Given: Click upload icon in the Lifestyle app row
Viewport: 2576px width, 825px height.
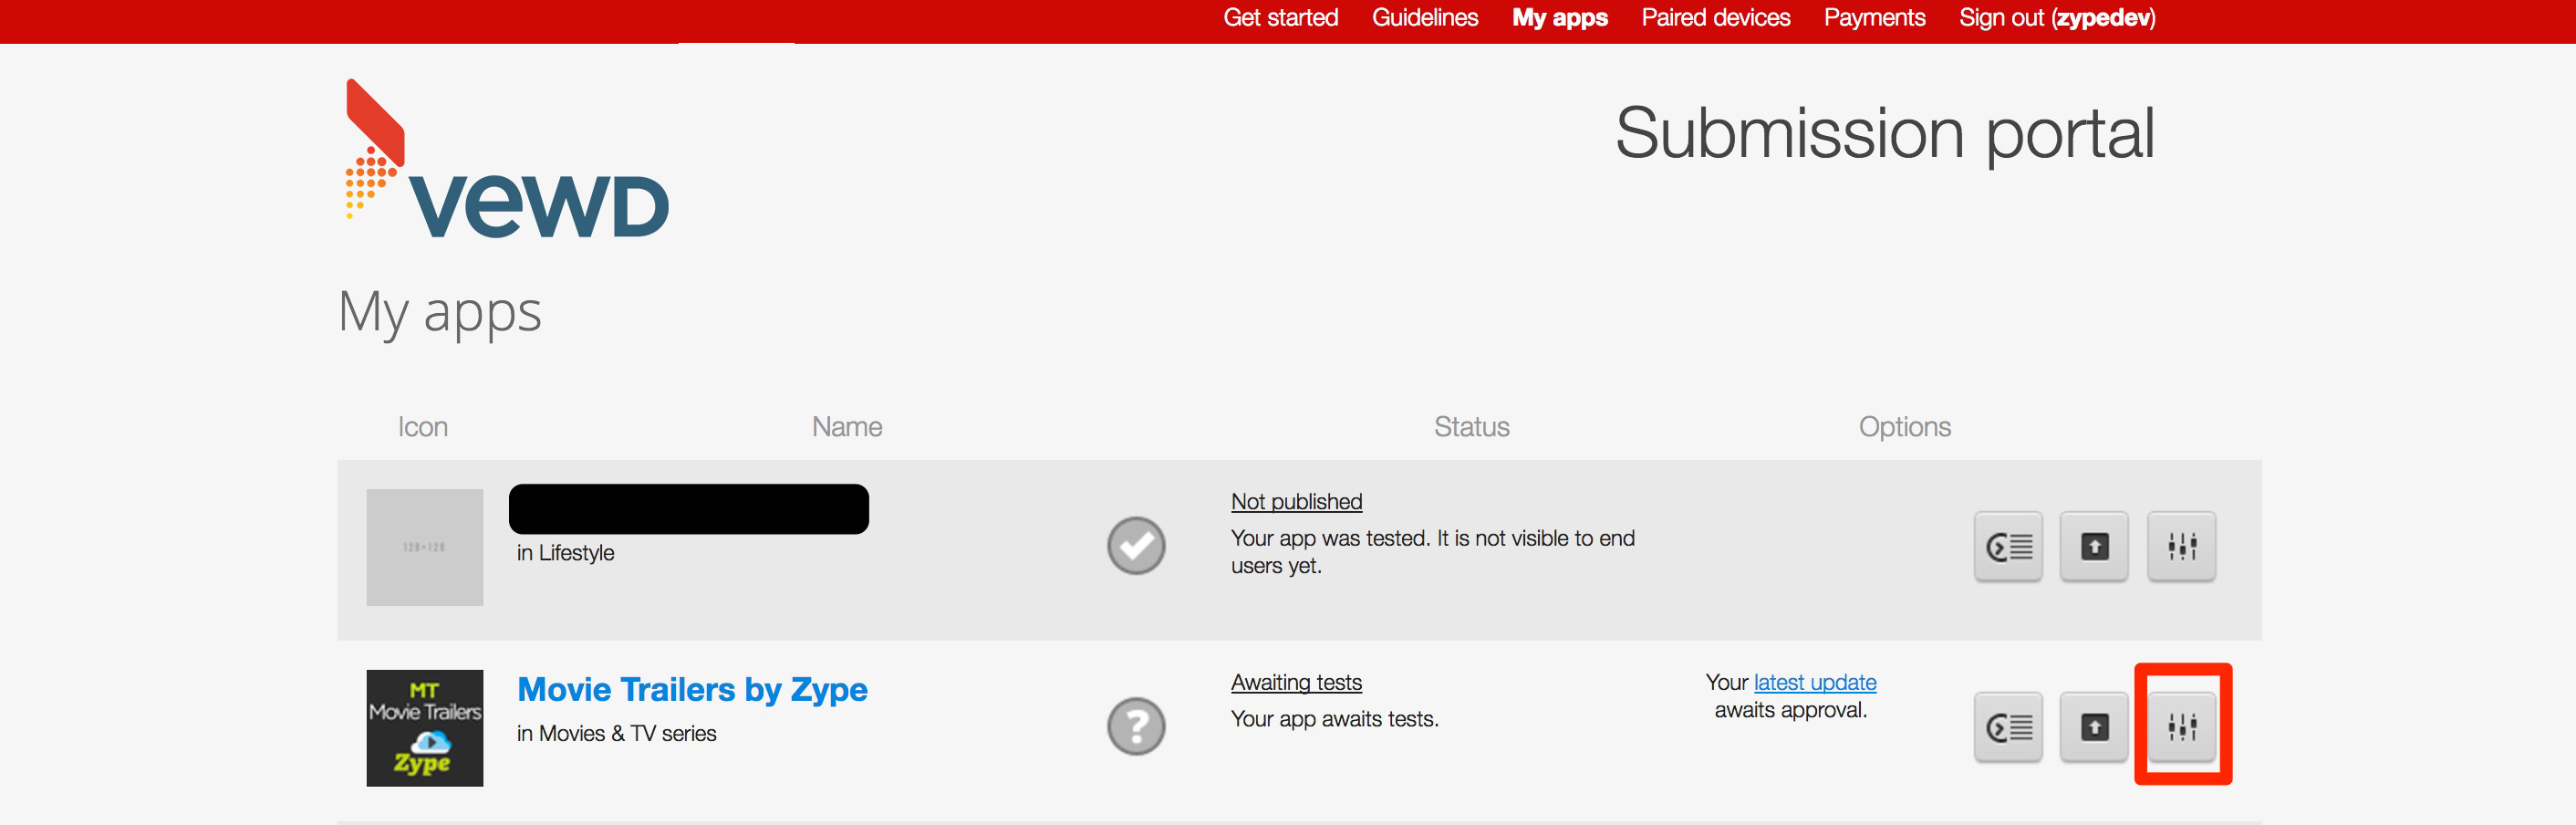Looking at the screenshot, I should [x=2094, y=546].
